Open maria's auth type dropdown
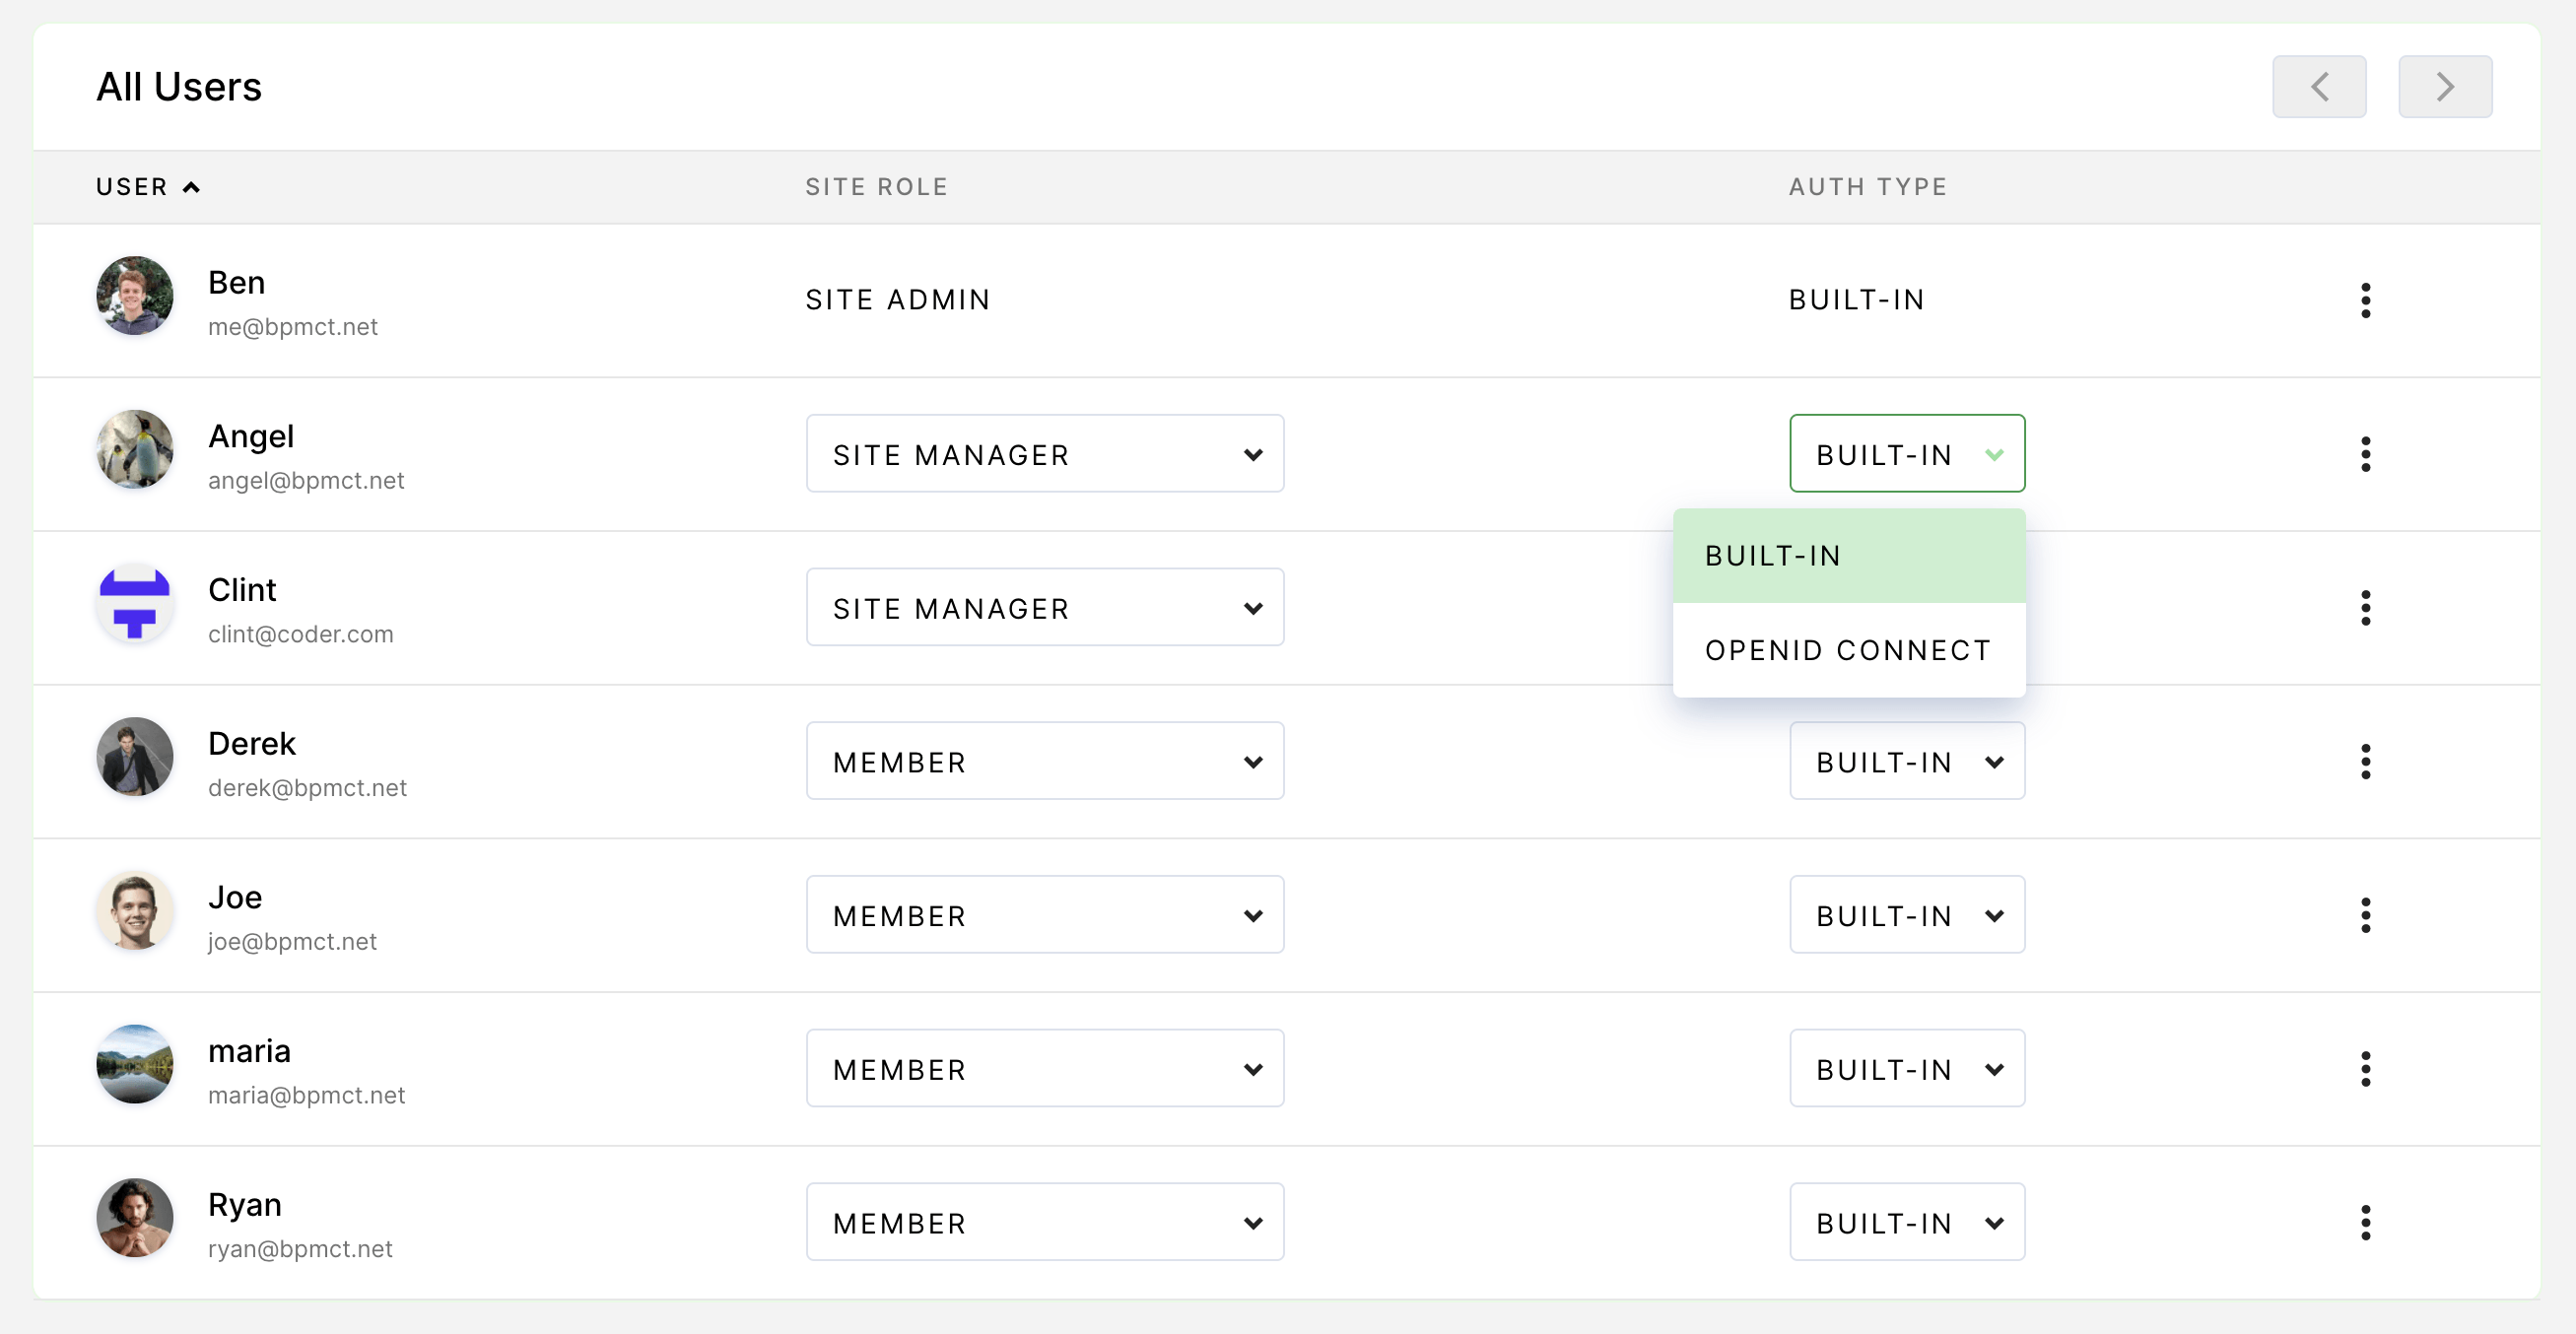 tap(1906, 1069)
